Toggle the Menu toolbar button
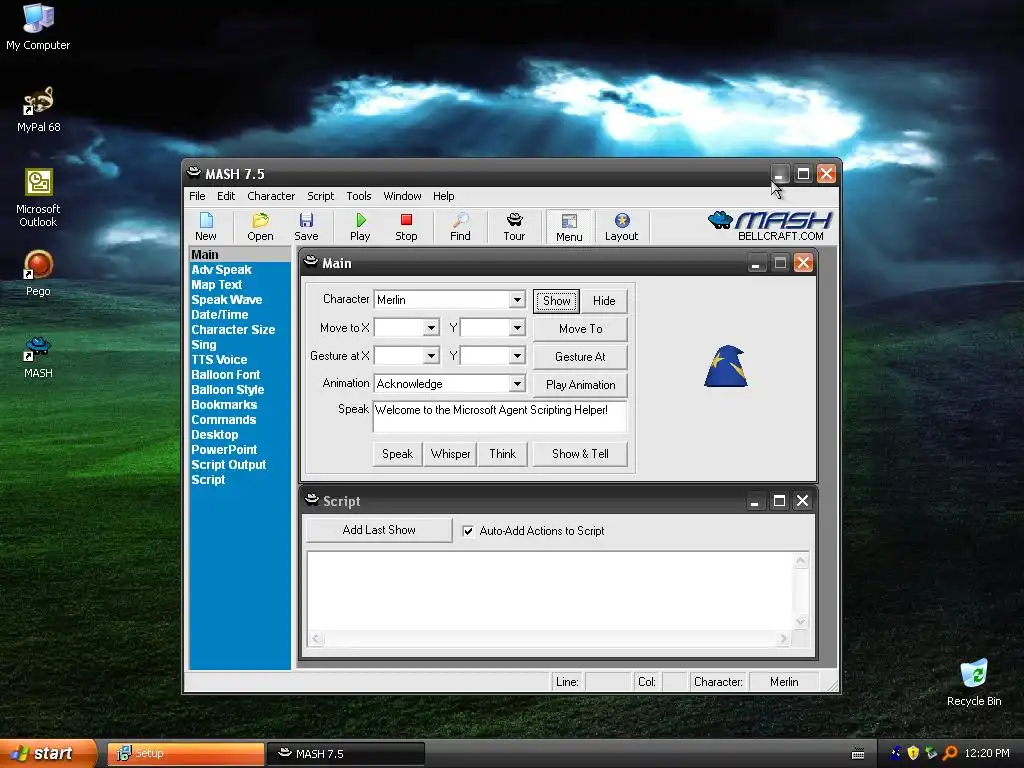The image size is (1024, 768). point(569,227)
